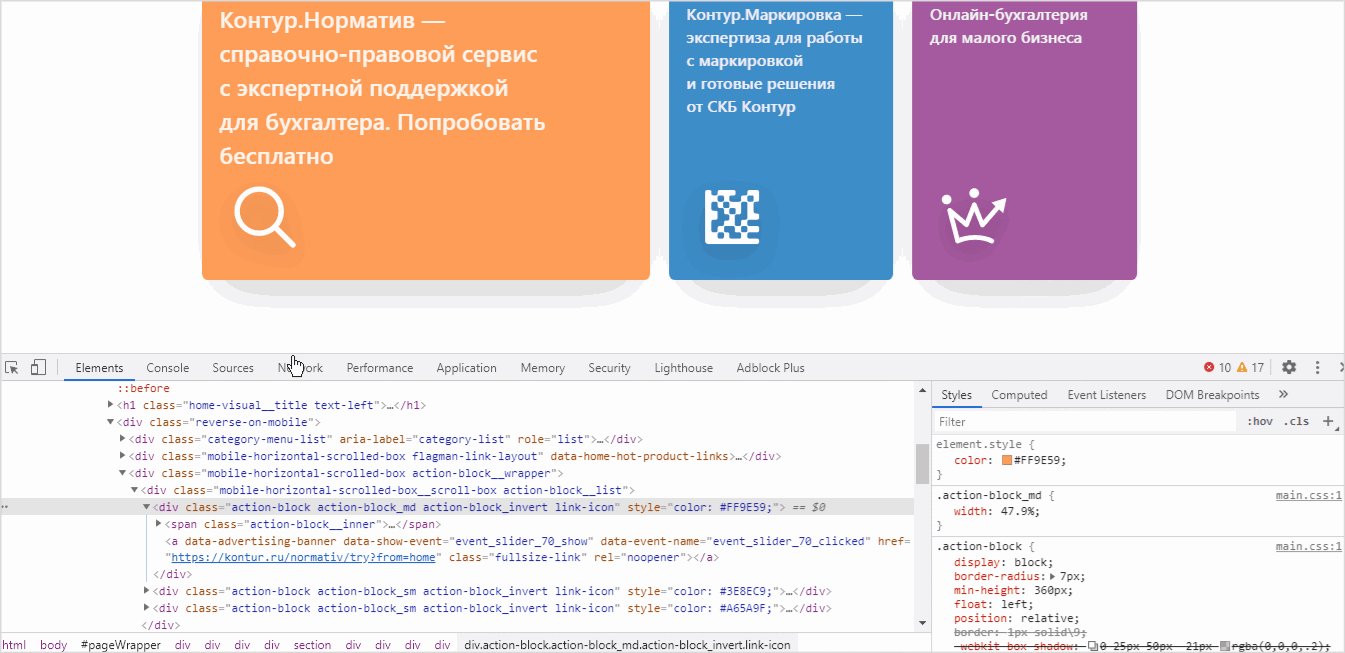Viewport: 1345px width, 653px height.
Task: Collapse the action-block__wrapper div
Action: point(122,473)
